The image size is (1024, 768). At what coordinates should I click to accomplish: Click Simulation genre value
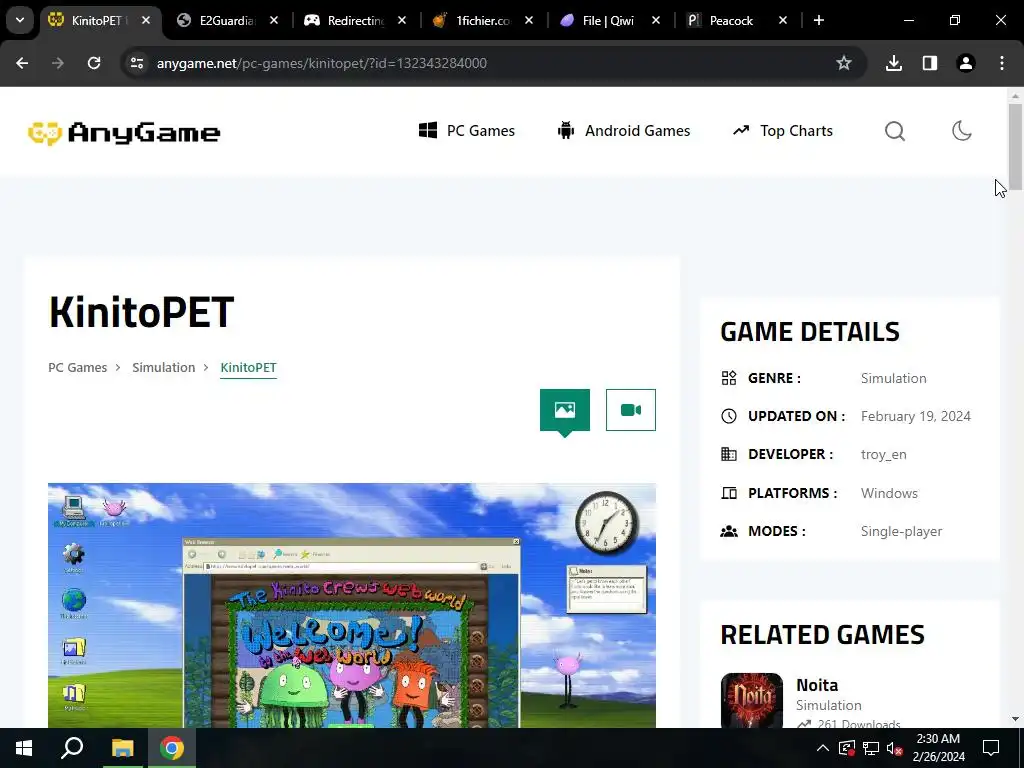(893, 378)
